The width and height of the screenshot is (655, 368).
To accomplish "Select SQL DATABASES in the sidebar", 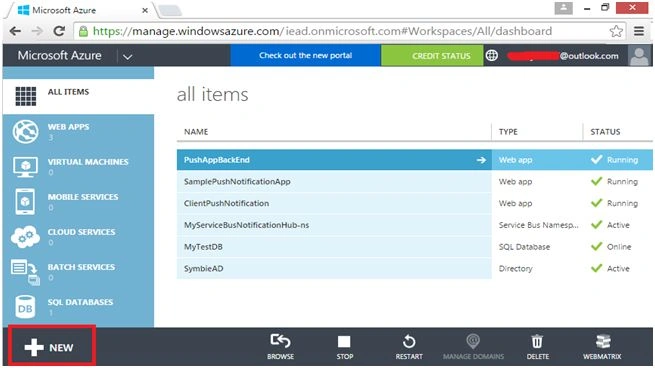I will click(80, 302).
